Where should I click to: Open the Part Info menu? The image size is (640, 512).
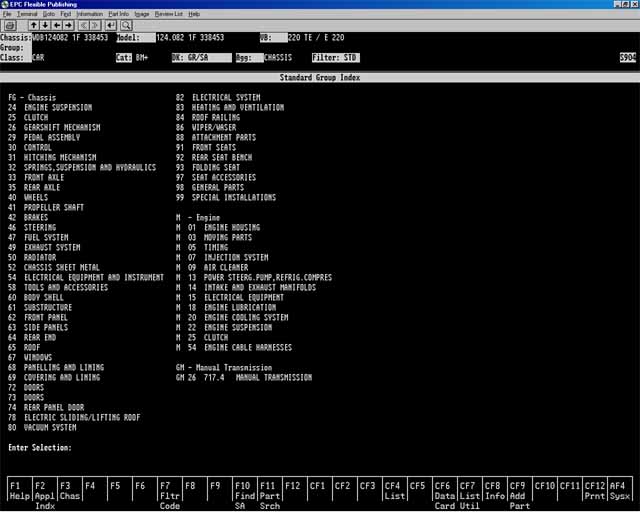pos(118,14)
